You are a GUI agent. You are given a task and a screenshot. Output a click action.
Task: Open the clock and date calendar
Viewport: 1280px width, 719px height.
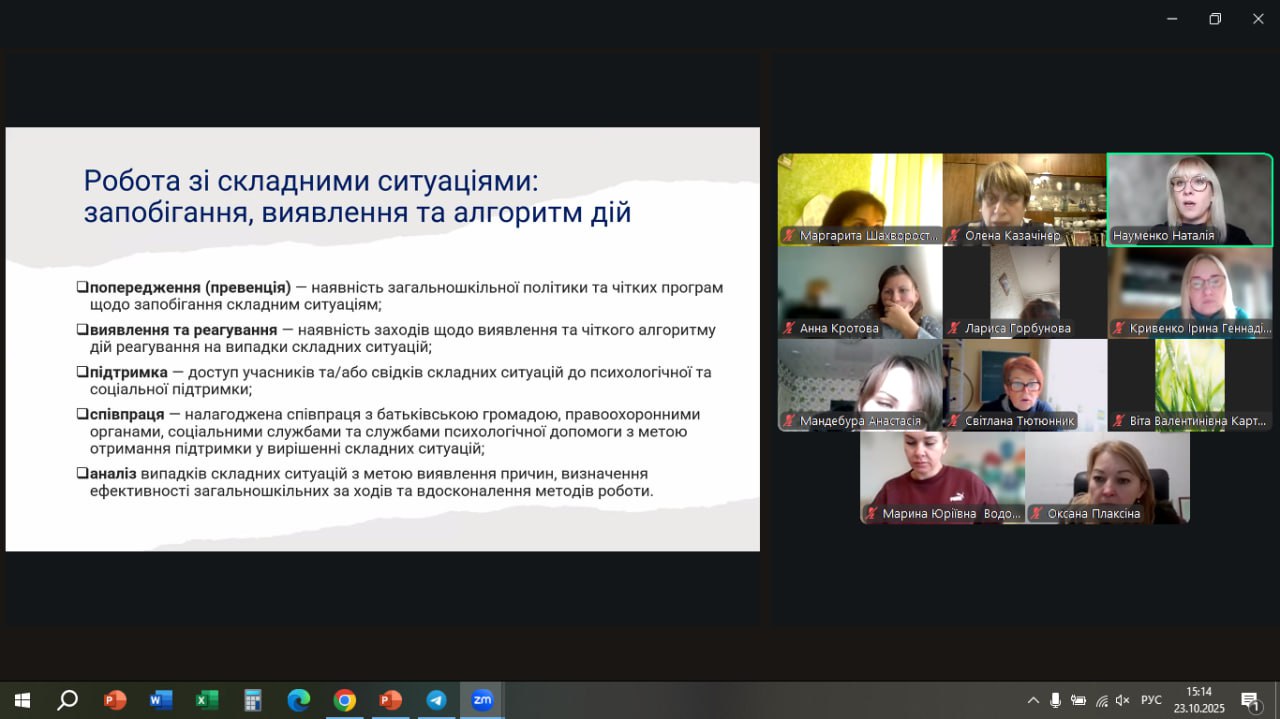(x=1198, y=700)
